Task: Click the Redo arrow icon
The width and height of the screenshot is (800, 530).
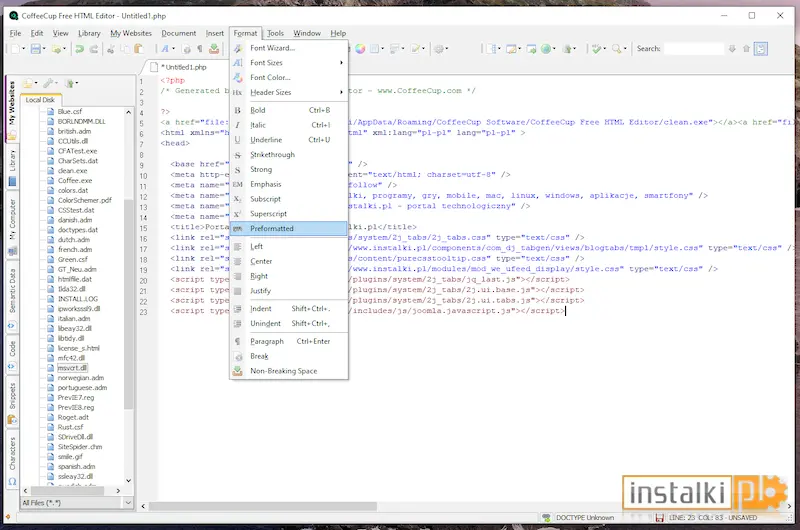Action: pos(94,49)
